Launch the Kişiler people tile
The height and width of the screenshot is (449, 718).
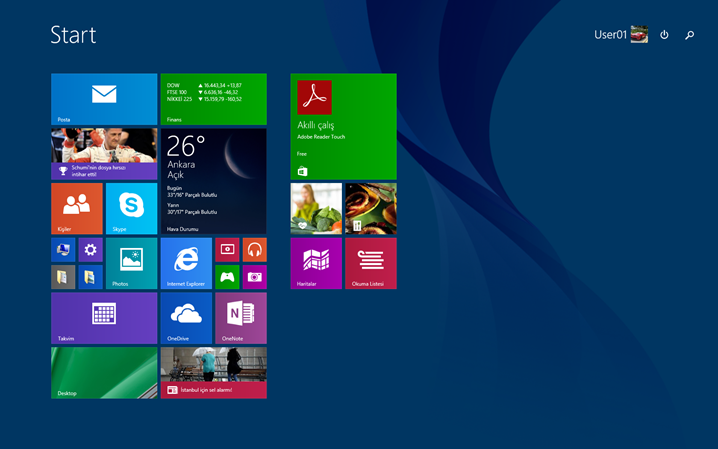coord(77,209)
